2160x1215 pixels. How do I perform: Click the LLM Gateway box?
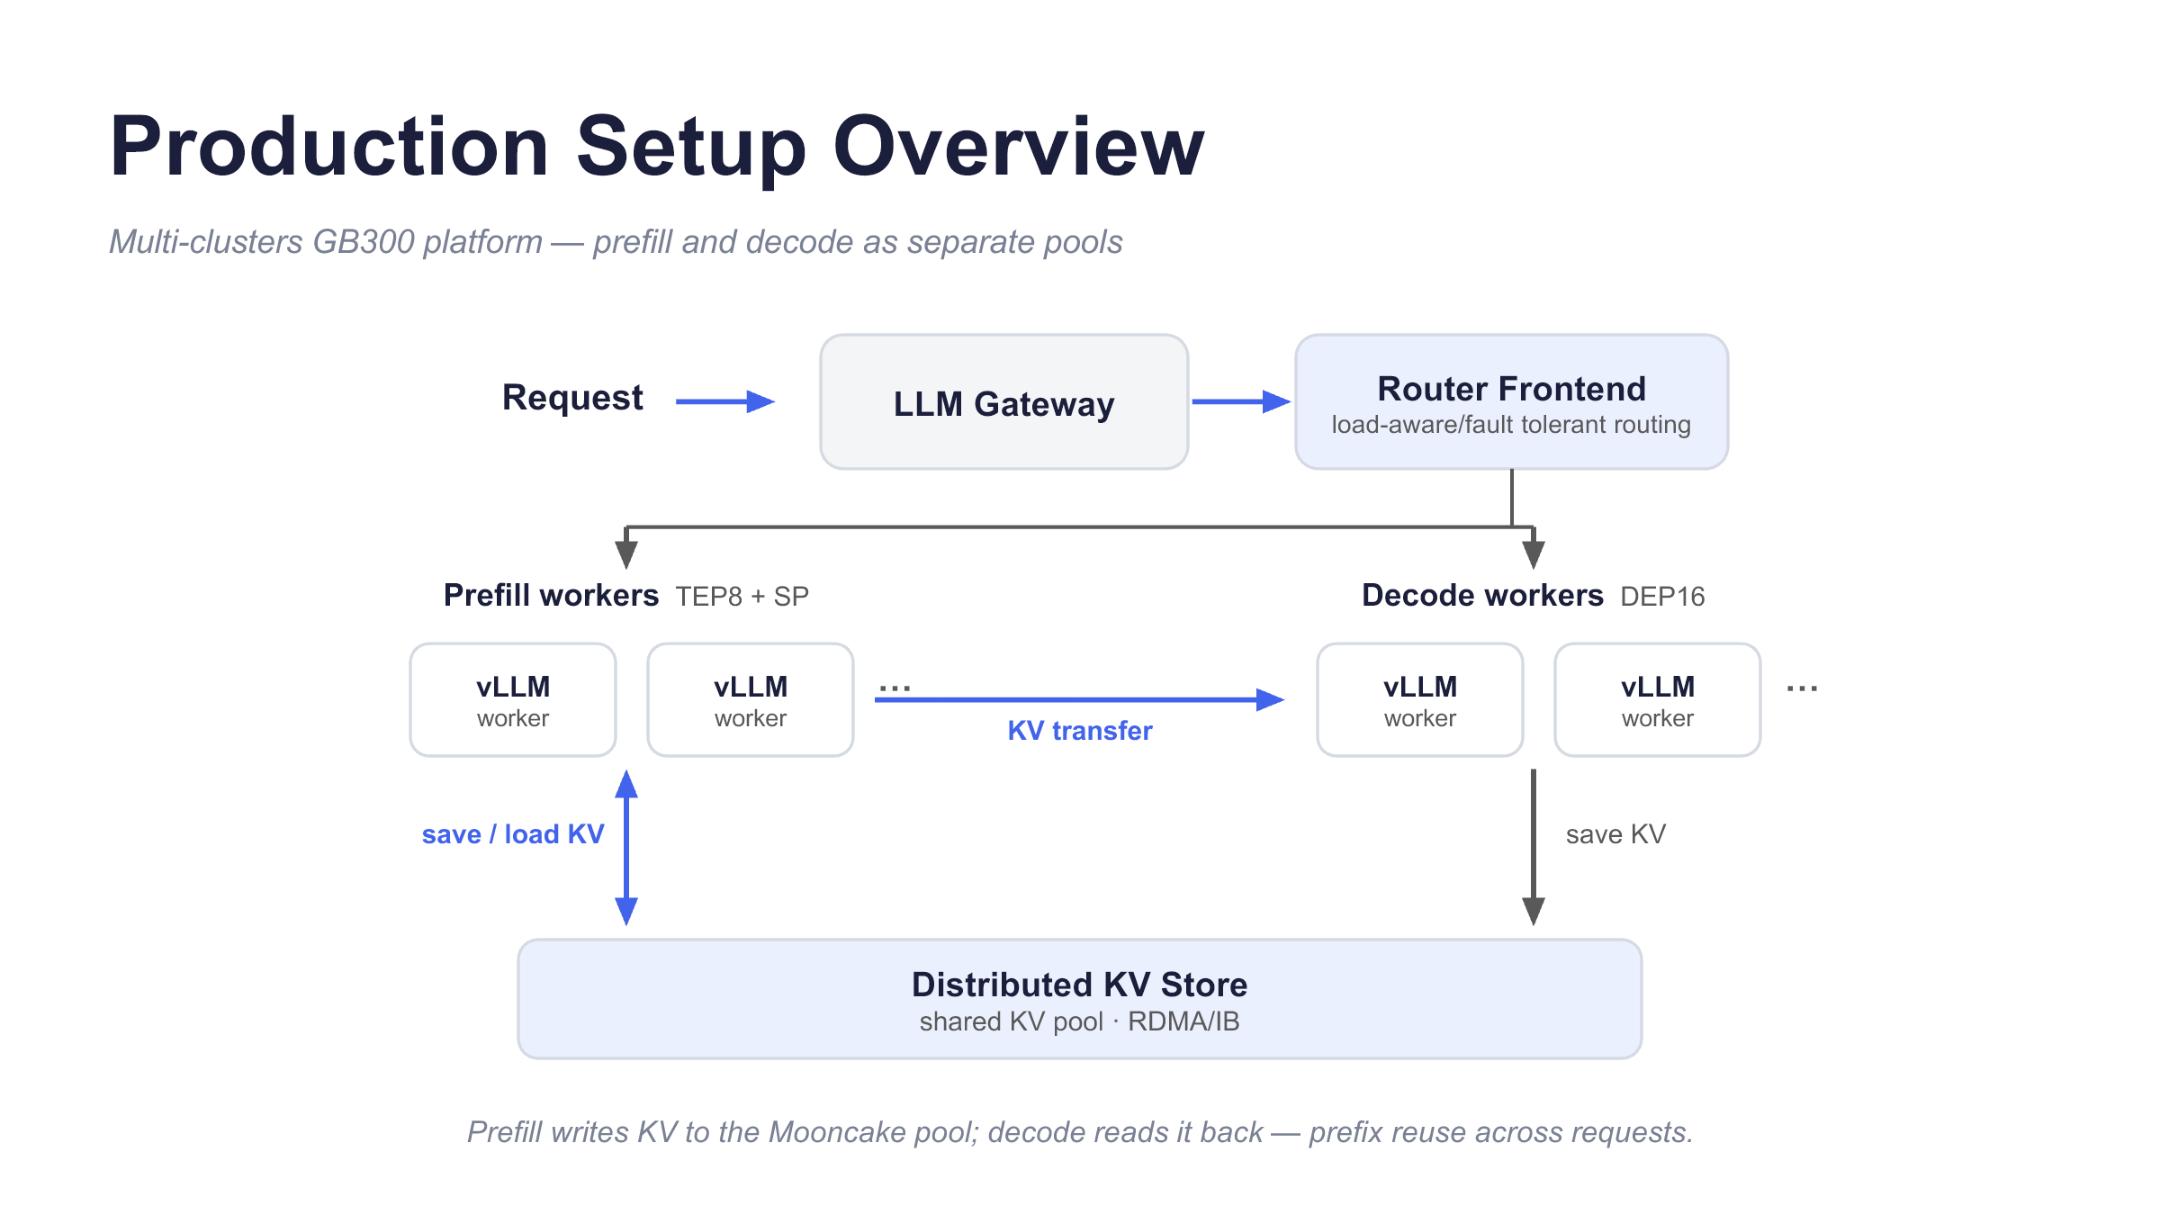pos(1004,402)
